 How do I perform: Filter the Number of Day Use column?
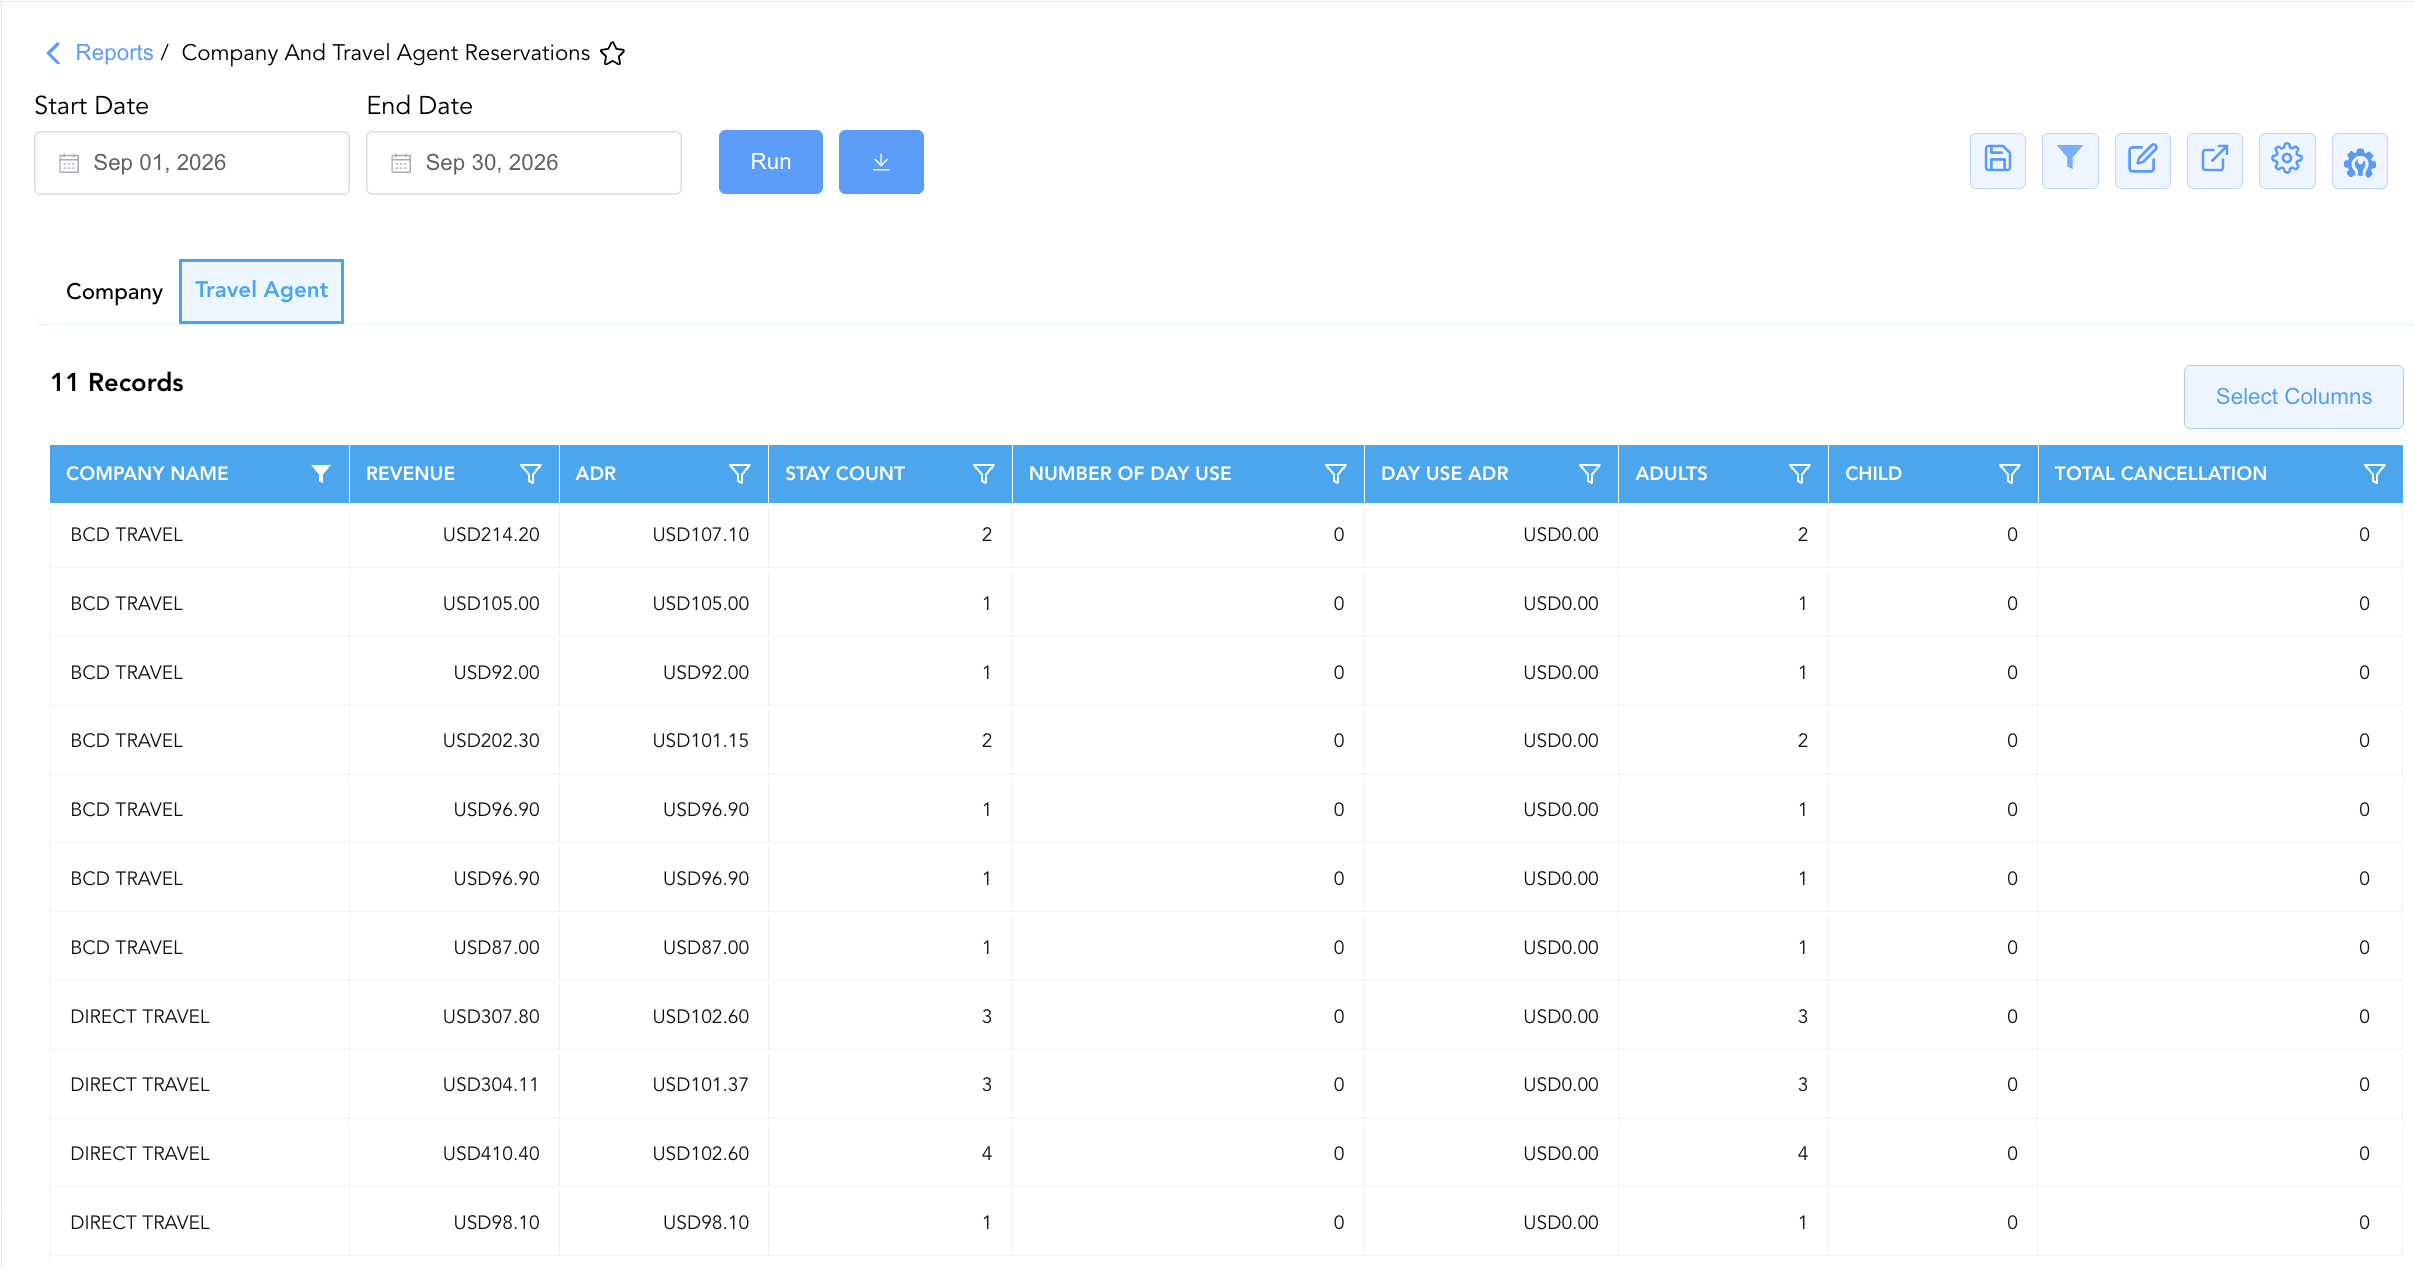pyautogui.click(x=1336, y=474)
